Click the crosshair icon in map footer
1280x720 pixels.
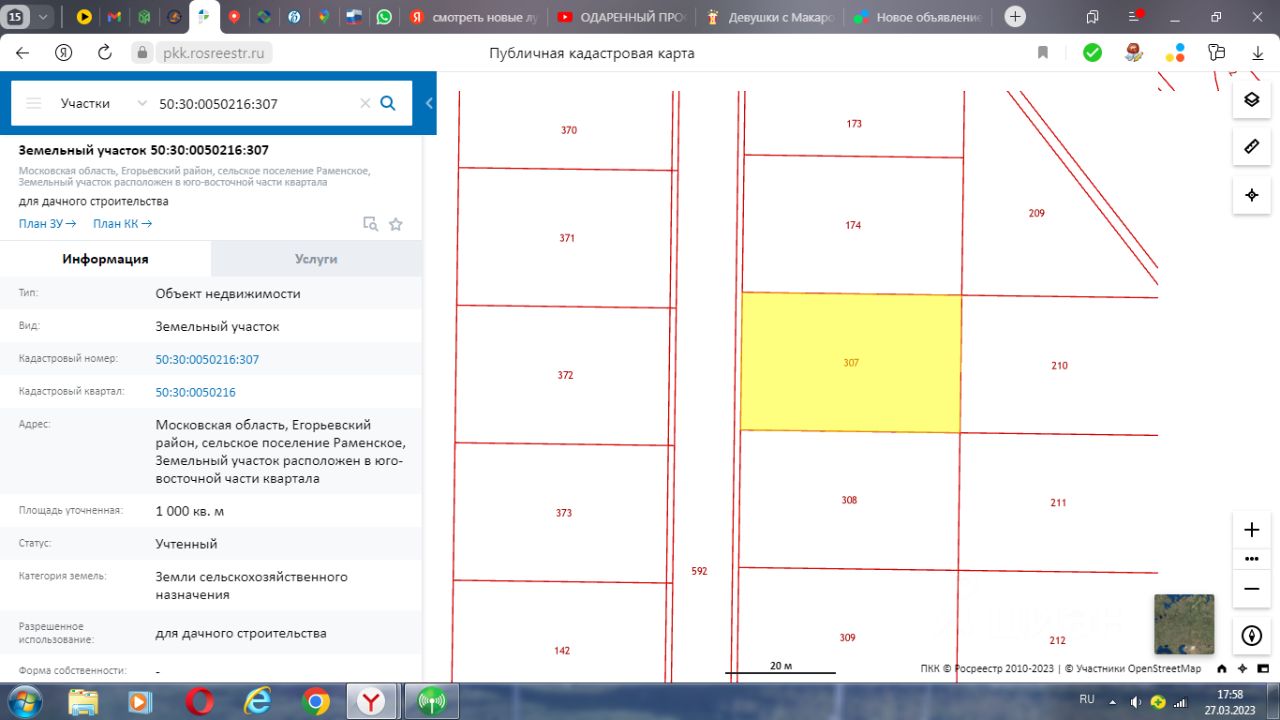tap(1242, 669)
